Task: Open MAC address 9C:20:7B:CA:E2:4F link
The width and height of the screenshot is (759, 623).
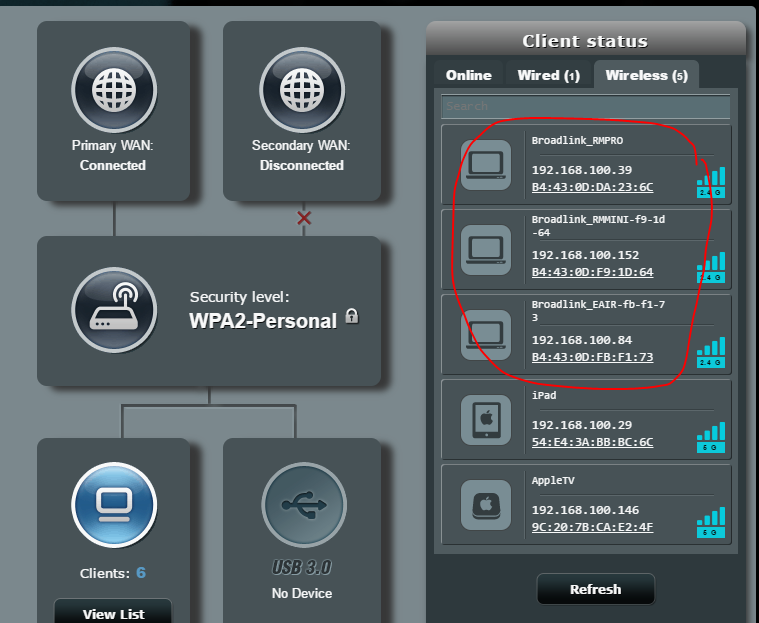Action: click(592, 527)
